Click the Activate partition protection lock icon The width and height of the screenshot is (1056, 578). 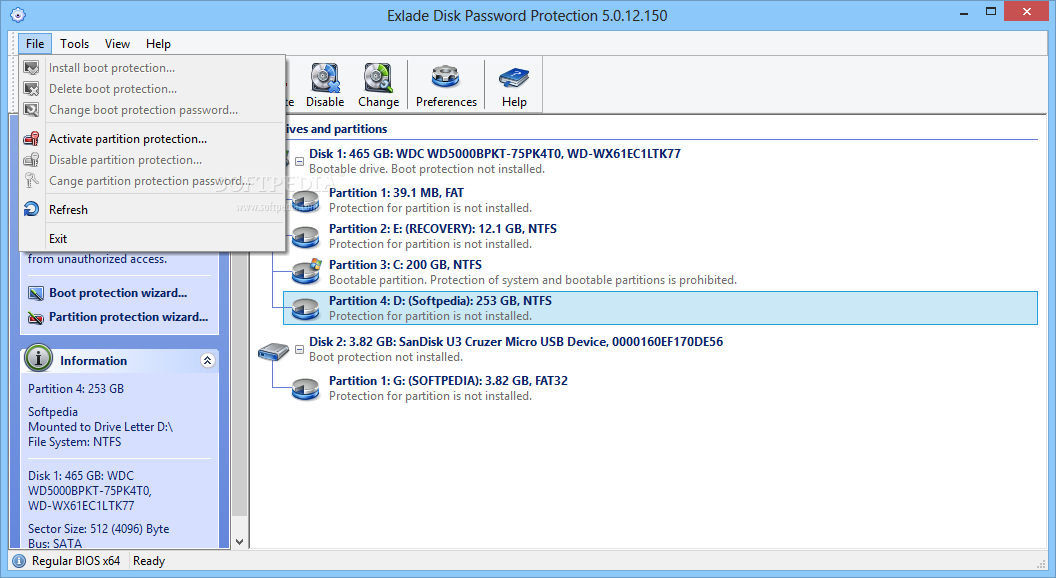(31, 139)
